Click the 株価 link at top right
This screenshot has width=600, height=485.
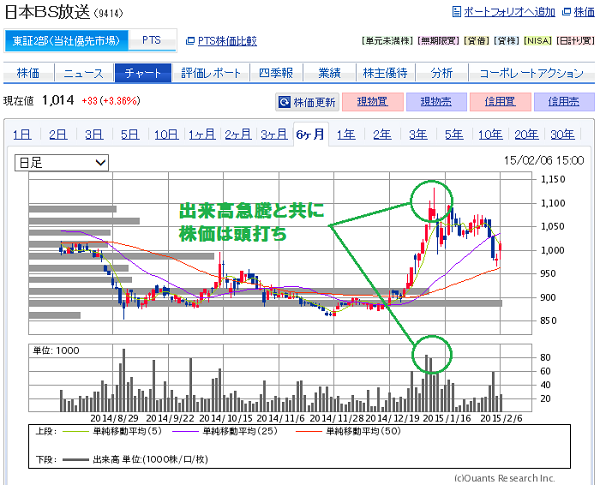coord(584,12)
